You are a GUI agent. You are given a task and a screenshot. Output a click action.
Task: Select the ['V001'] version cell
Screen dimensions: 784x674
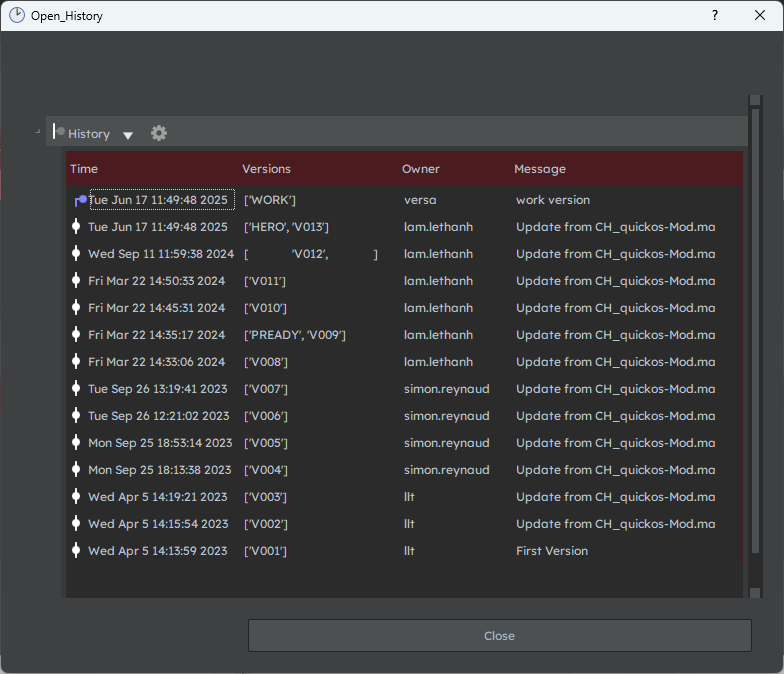coord(266,551)
